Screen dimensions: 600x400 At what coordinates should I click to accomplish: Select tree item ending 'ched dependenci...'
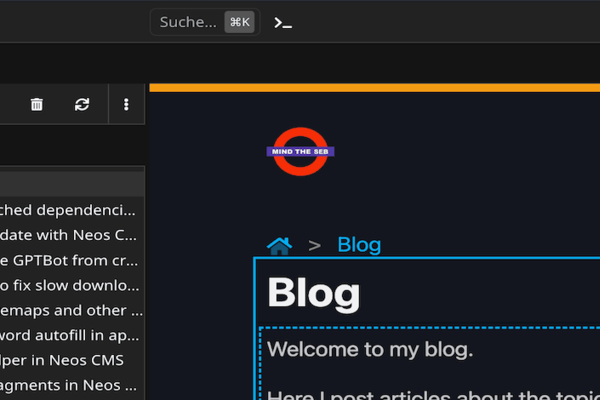coord(68,210)
